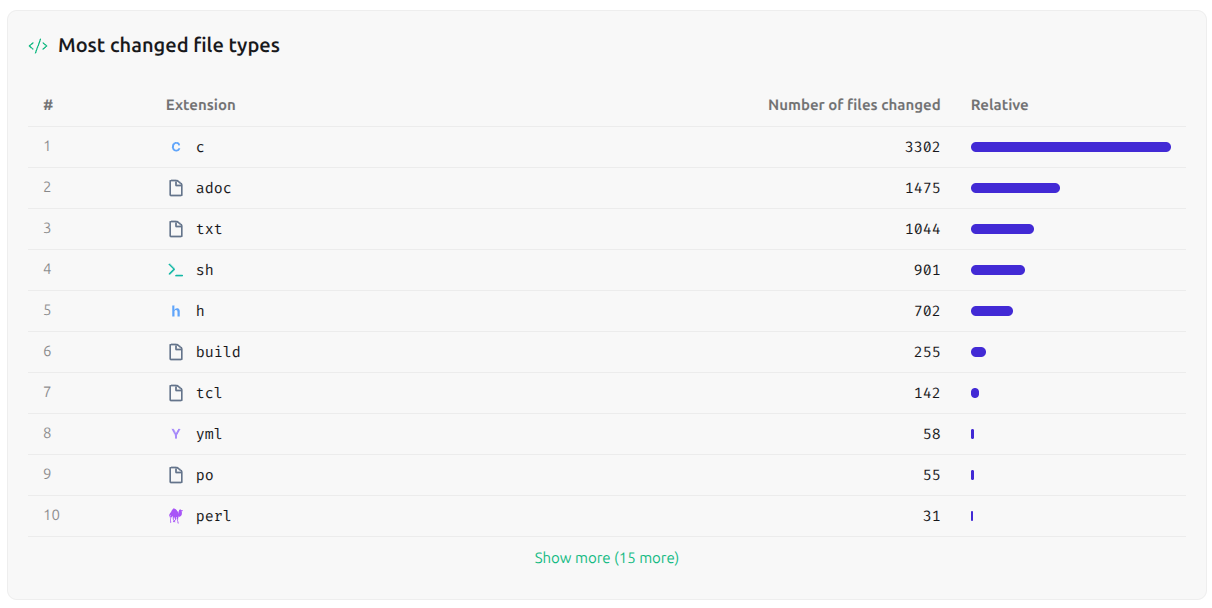Click the Relative column header
1212x608 pixels.
pyautogui.click(x=999, y=104)
